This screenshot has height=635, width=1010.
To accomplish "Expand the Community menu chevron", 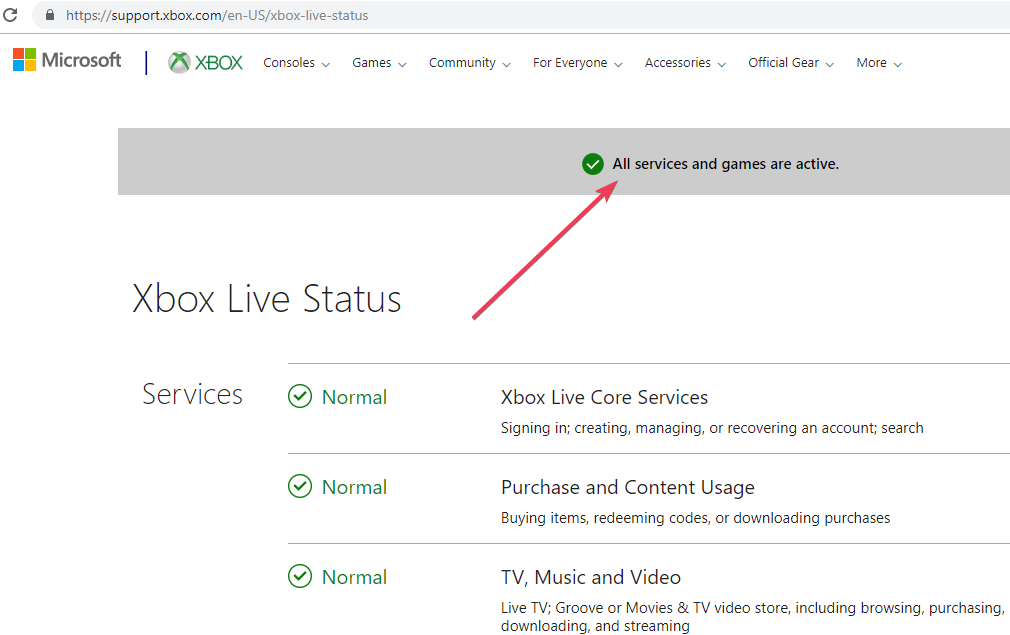I will pos(507,64).
